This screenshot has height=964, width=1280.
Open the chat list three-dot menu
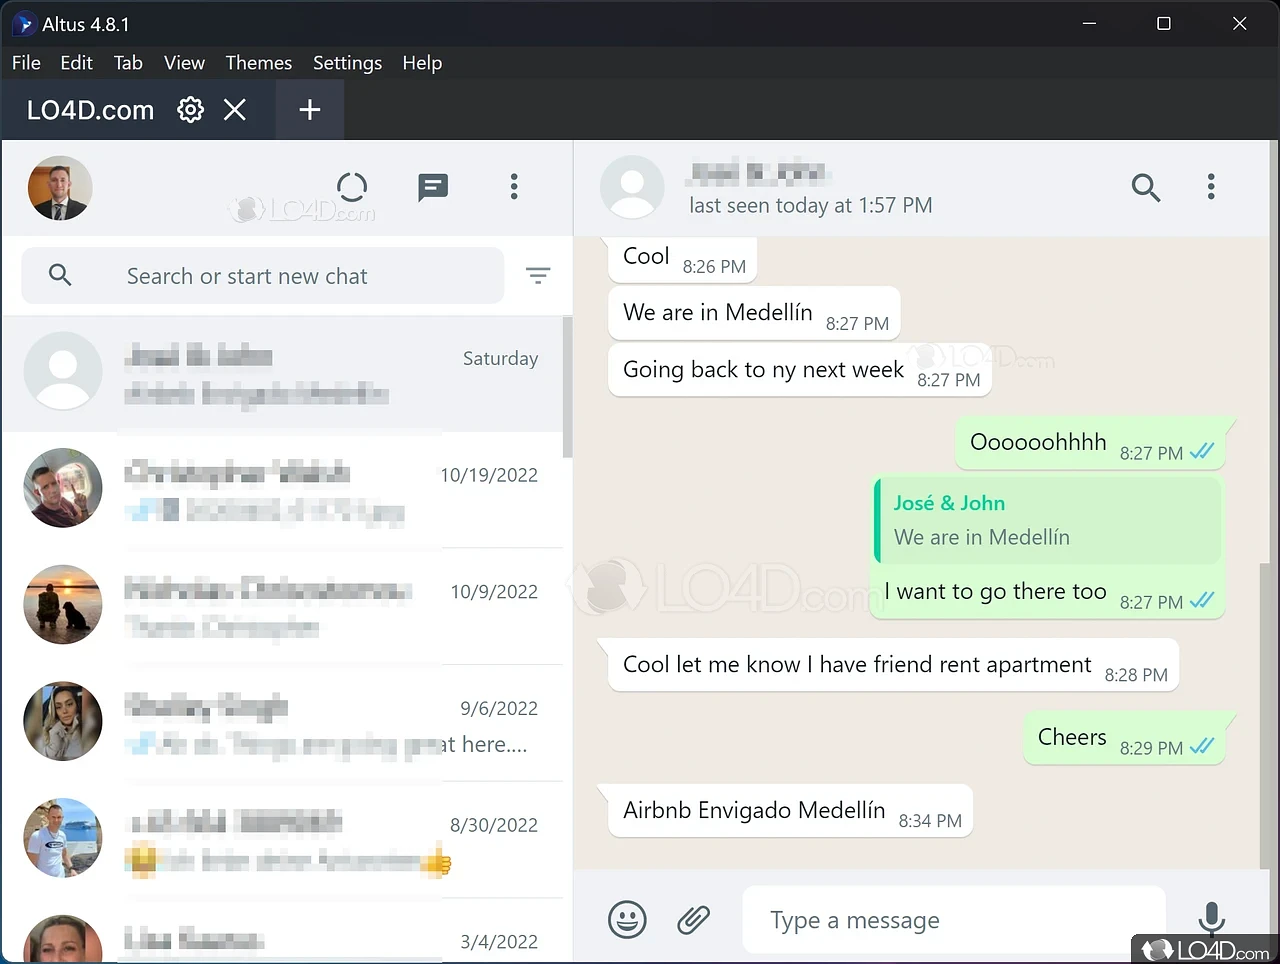click(514, 187)
